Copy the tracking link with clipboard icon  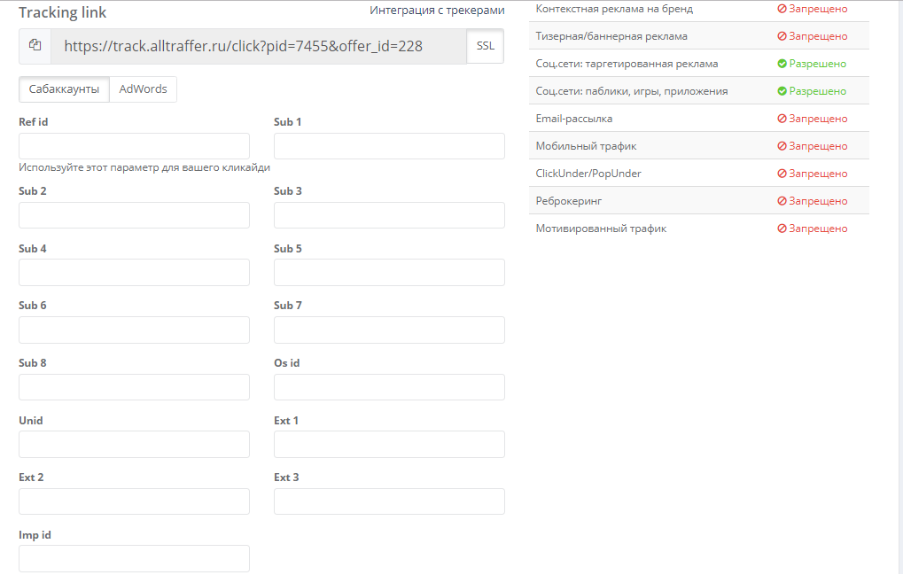click(x=35, y=45)
